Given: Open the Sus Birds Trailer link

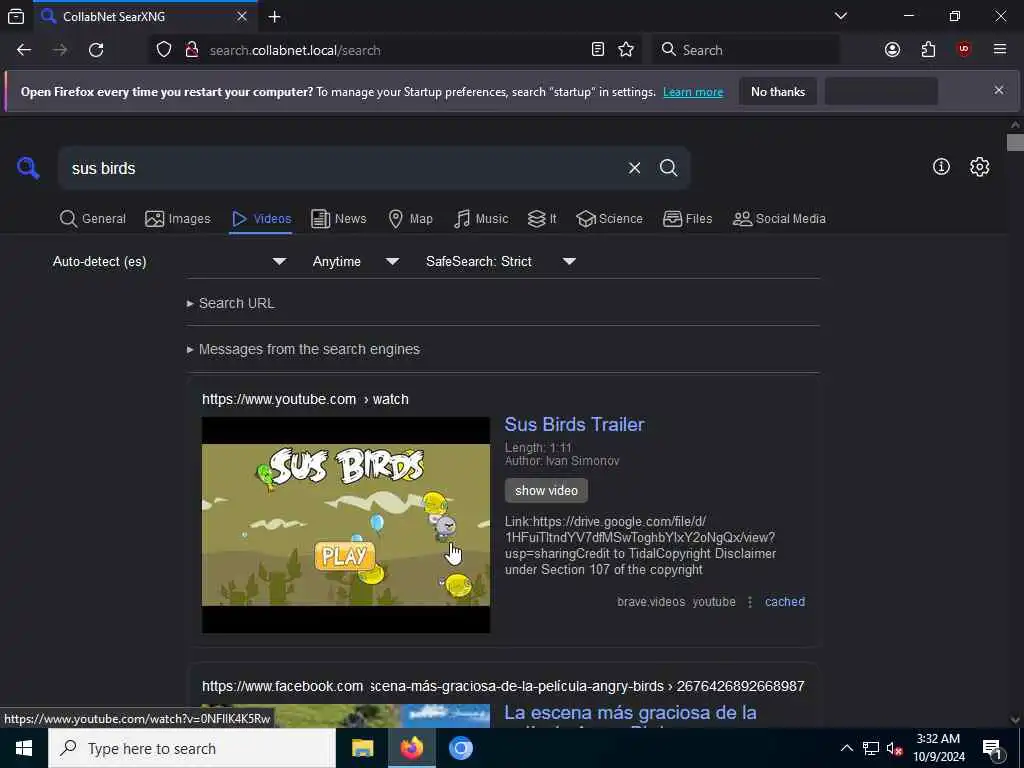Looking at the screenshot, I should click(574, 424).
